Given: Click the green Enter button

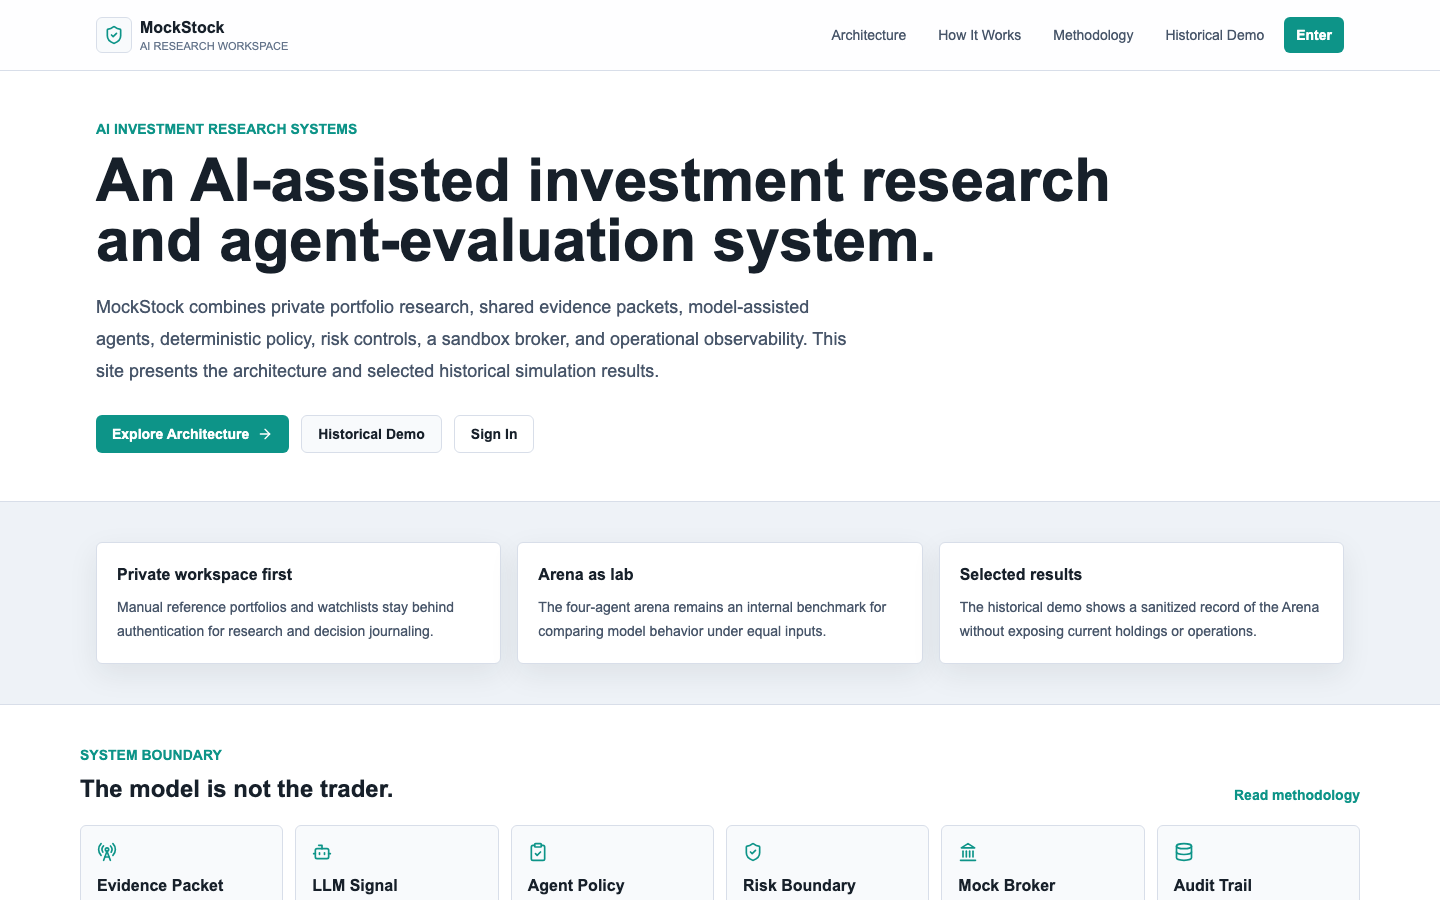Looking at the screenshot, I should [1314, 35].
